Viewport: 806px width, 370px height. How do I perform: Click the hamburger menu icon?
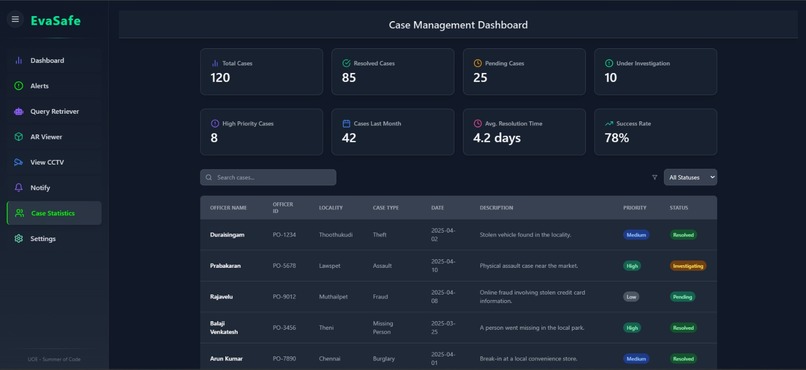coord(15,20)
